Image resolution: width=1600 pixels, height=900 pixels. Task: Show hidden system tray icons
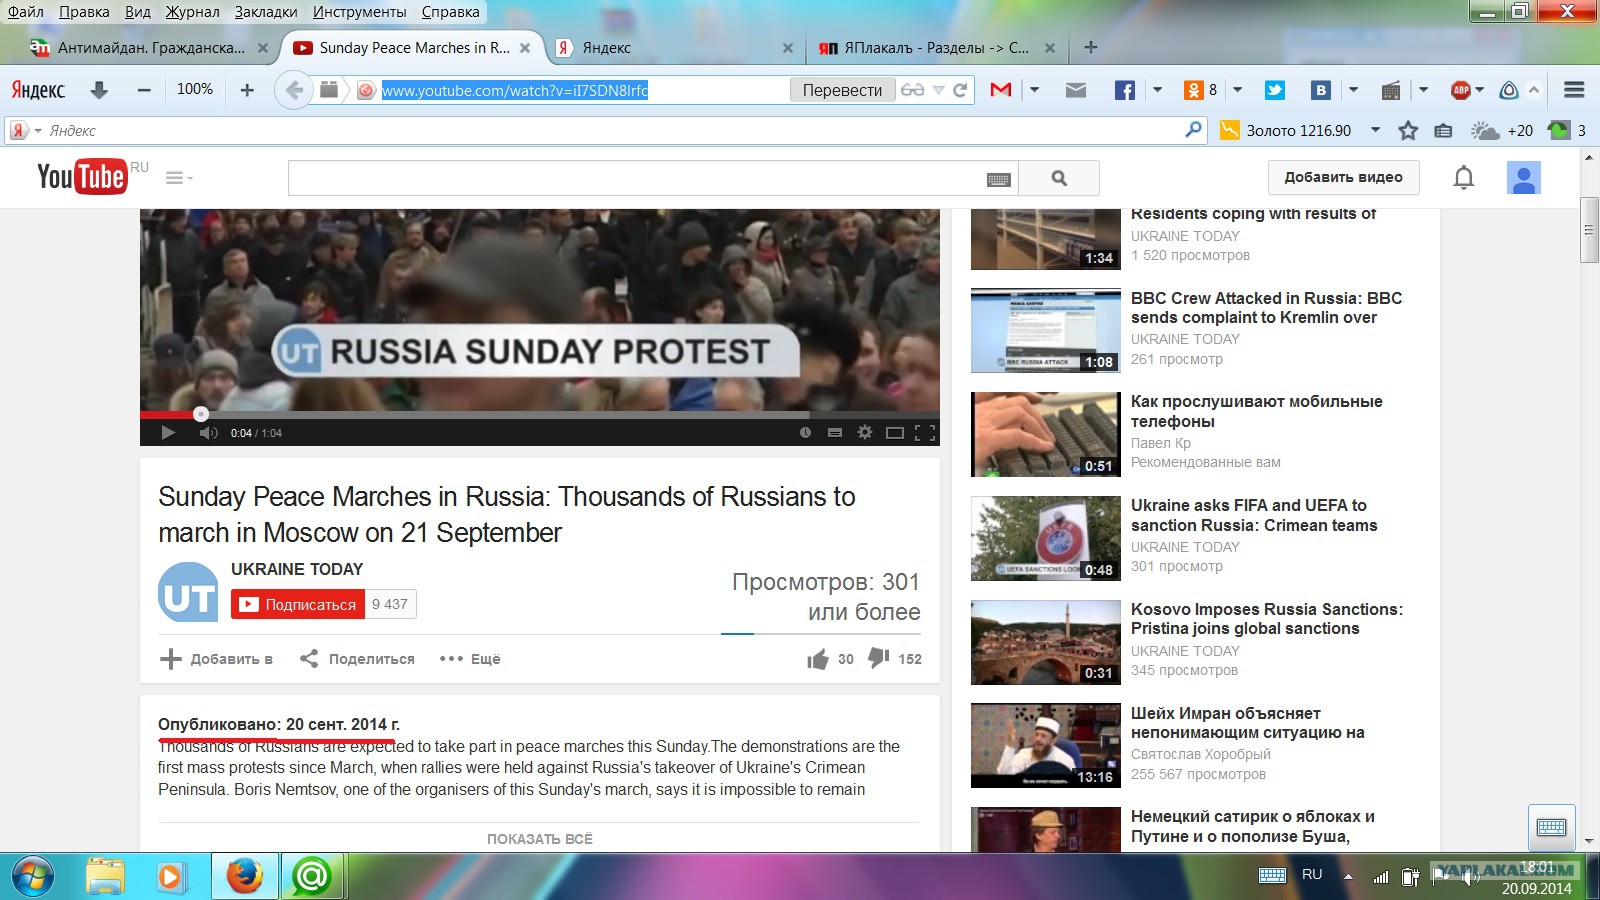click(x=1348, y=876)
